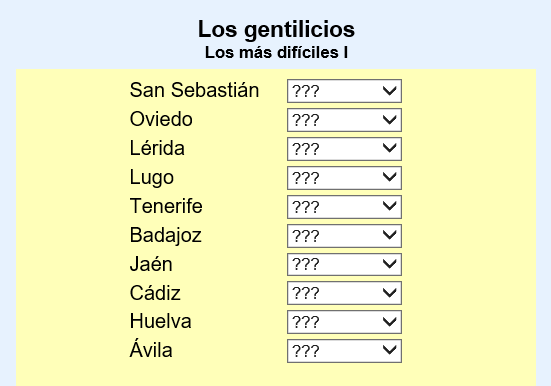551x386 pixels.
Task: Open the Ávila gentilicio dropdown
Action: tap(344, 351)
